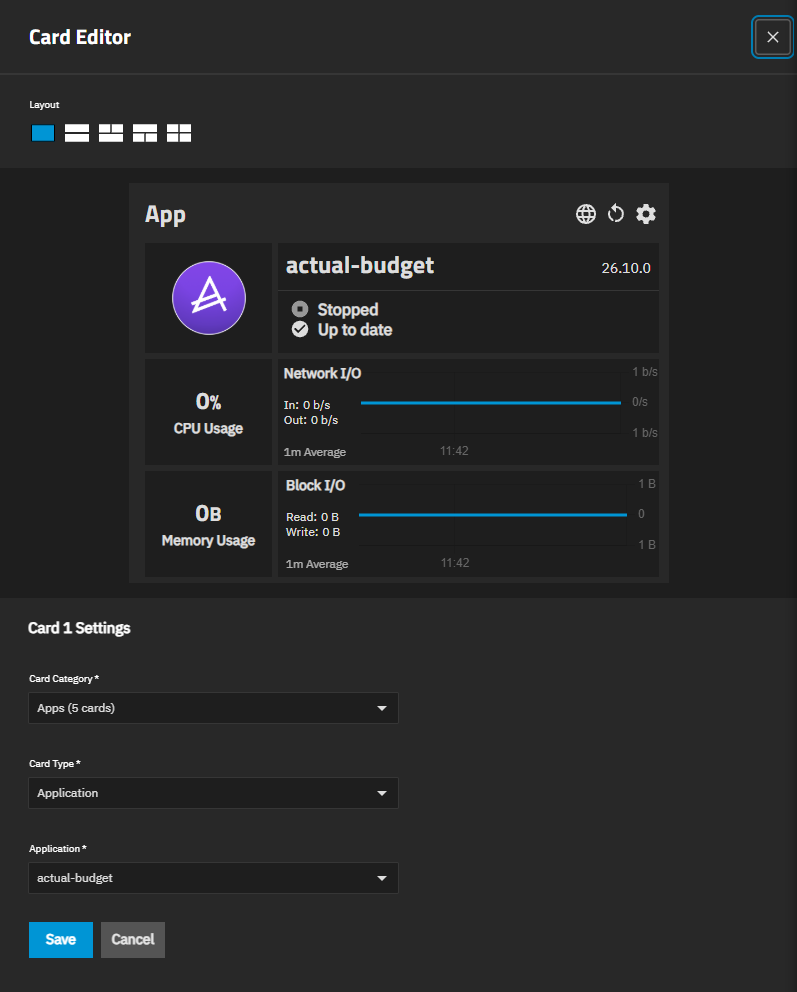Click the version number 26.10.0
The height and width of the screenshot is (992, 797).
coord(626,268)
